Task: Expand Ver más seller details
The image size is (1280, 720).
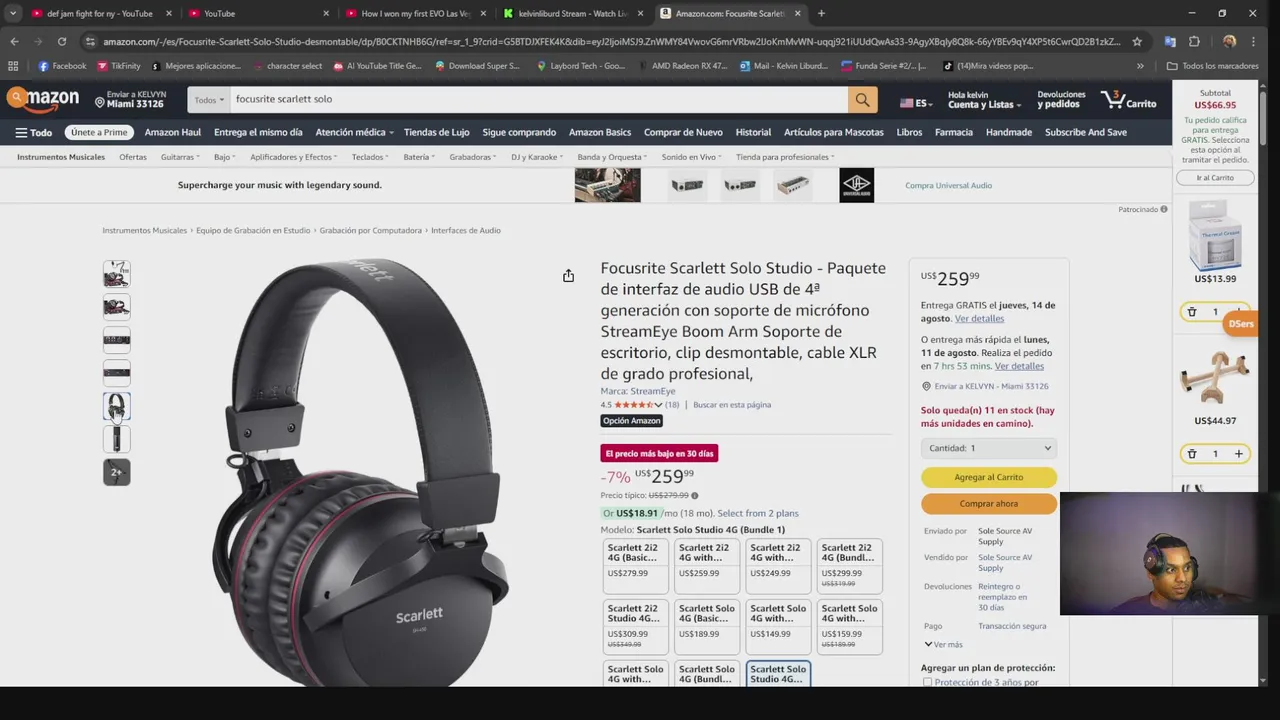Action: [943, 645]
